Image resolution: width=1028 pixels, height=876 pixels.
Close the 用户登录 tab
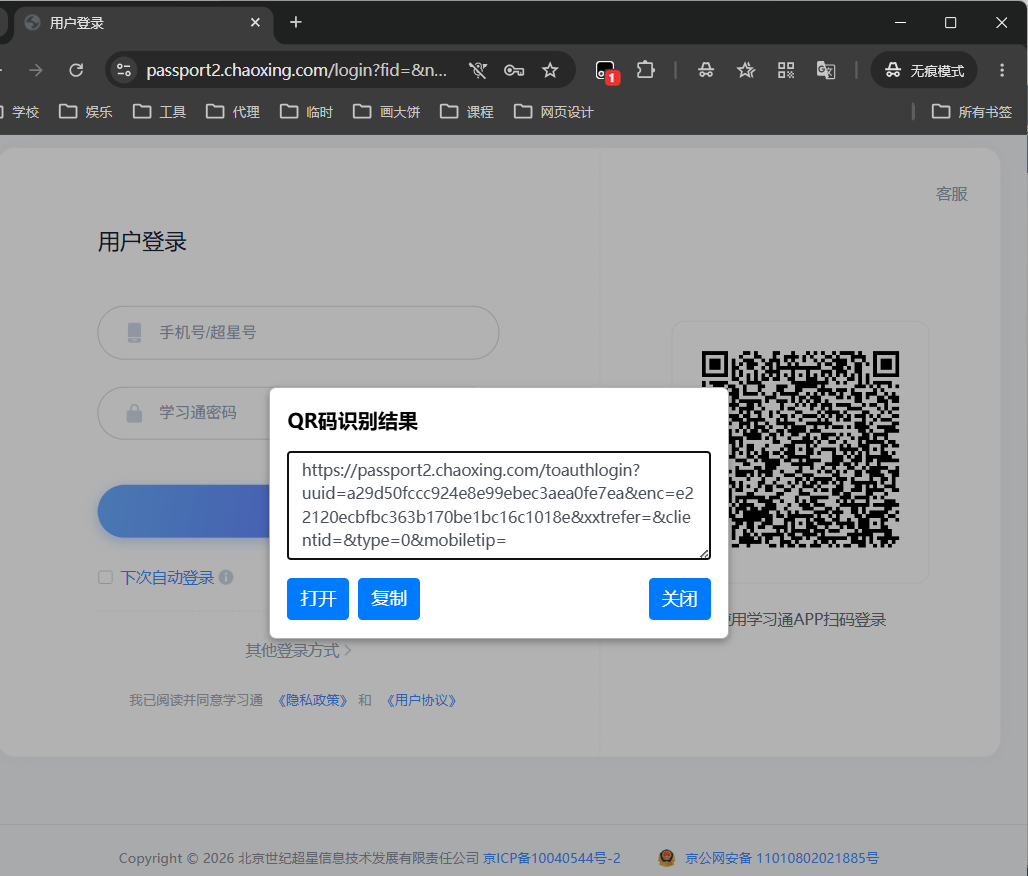[255, 22]
